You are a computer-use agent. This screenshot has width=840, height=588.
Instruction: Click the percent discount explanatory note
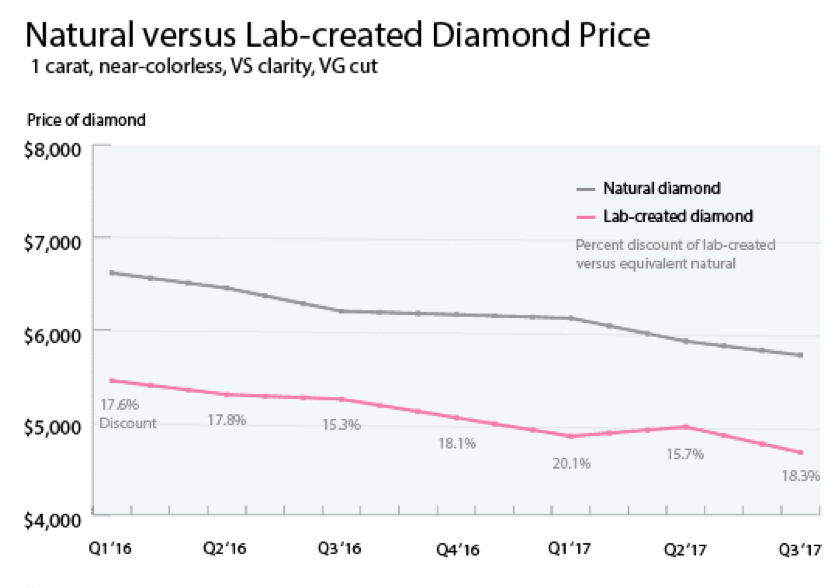pos(676,254)
